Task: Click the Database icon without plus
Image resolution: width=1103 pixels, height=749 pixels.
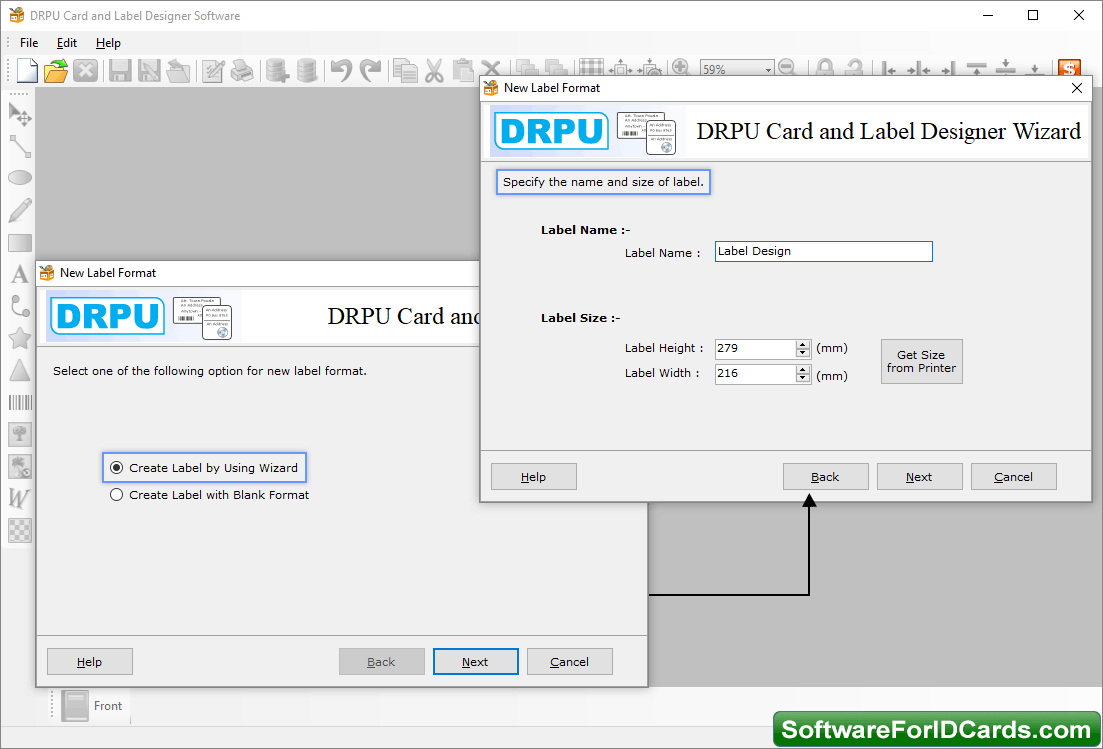Action: tap(306, 70)
